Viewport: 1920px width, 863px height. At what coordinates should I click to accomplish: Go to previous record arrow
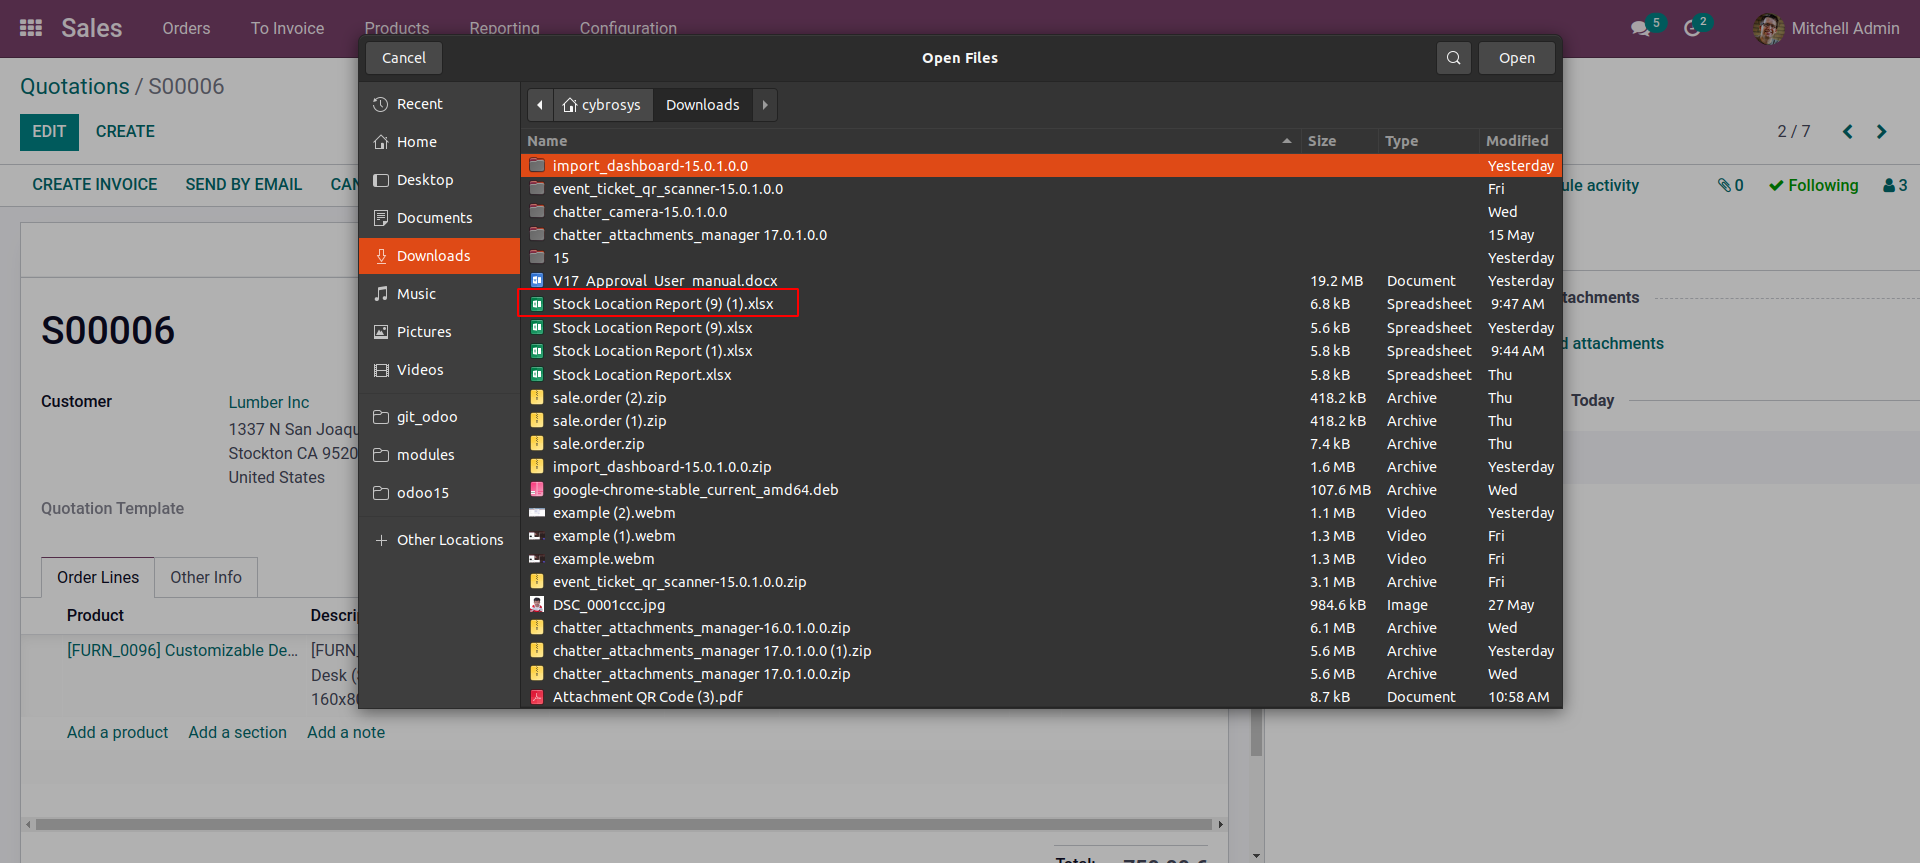point(1848,132)
